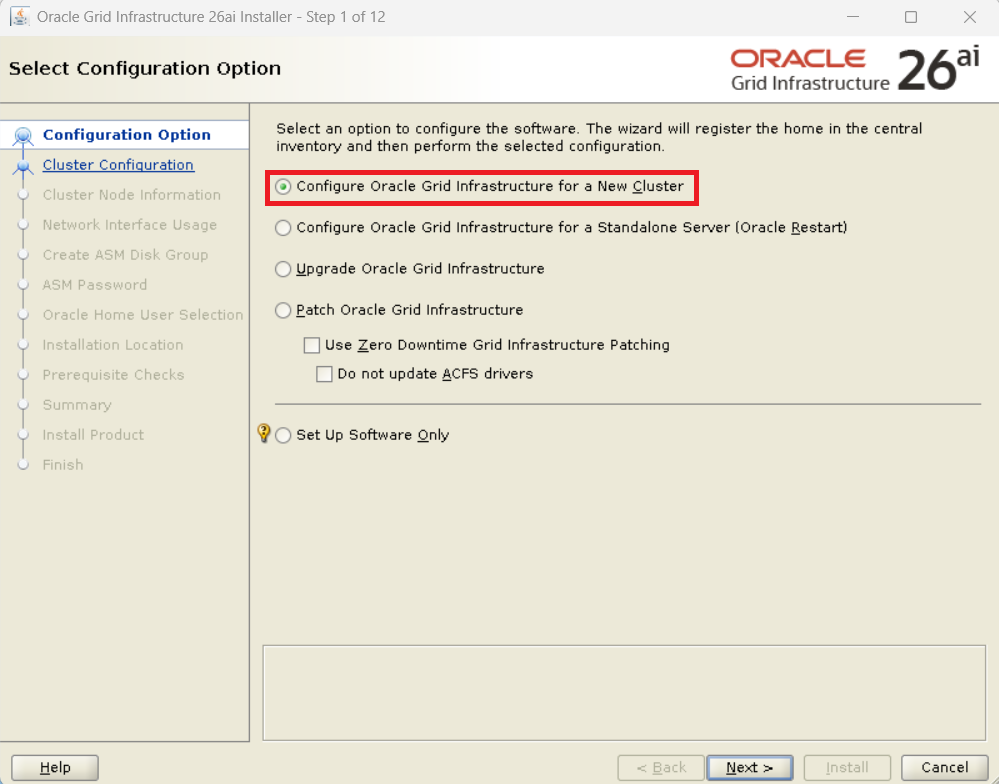999x784 pixels.
Task: Select Configure Grid Infrastructure for a New Cluster
Action: tap(284, 187)
